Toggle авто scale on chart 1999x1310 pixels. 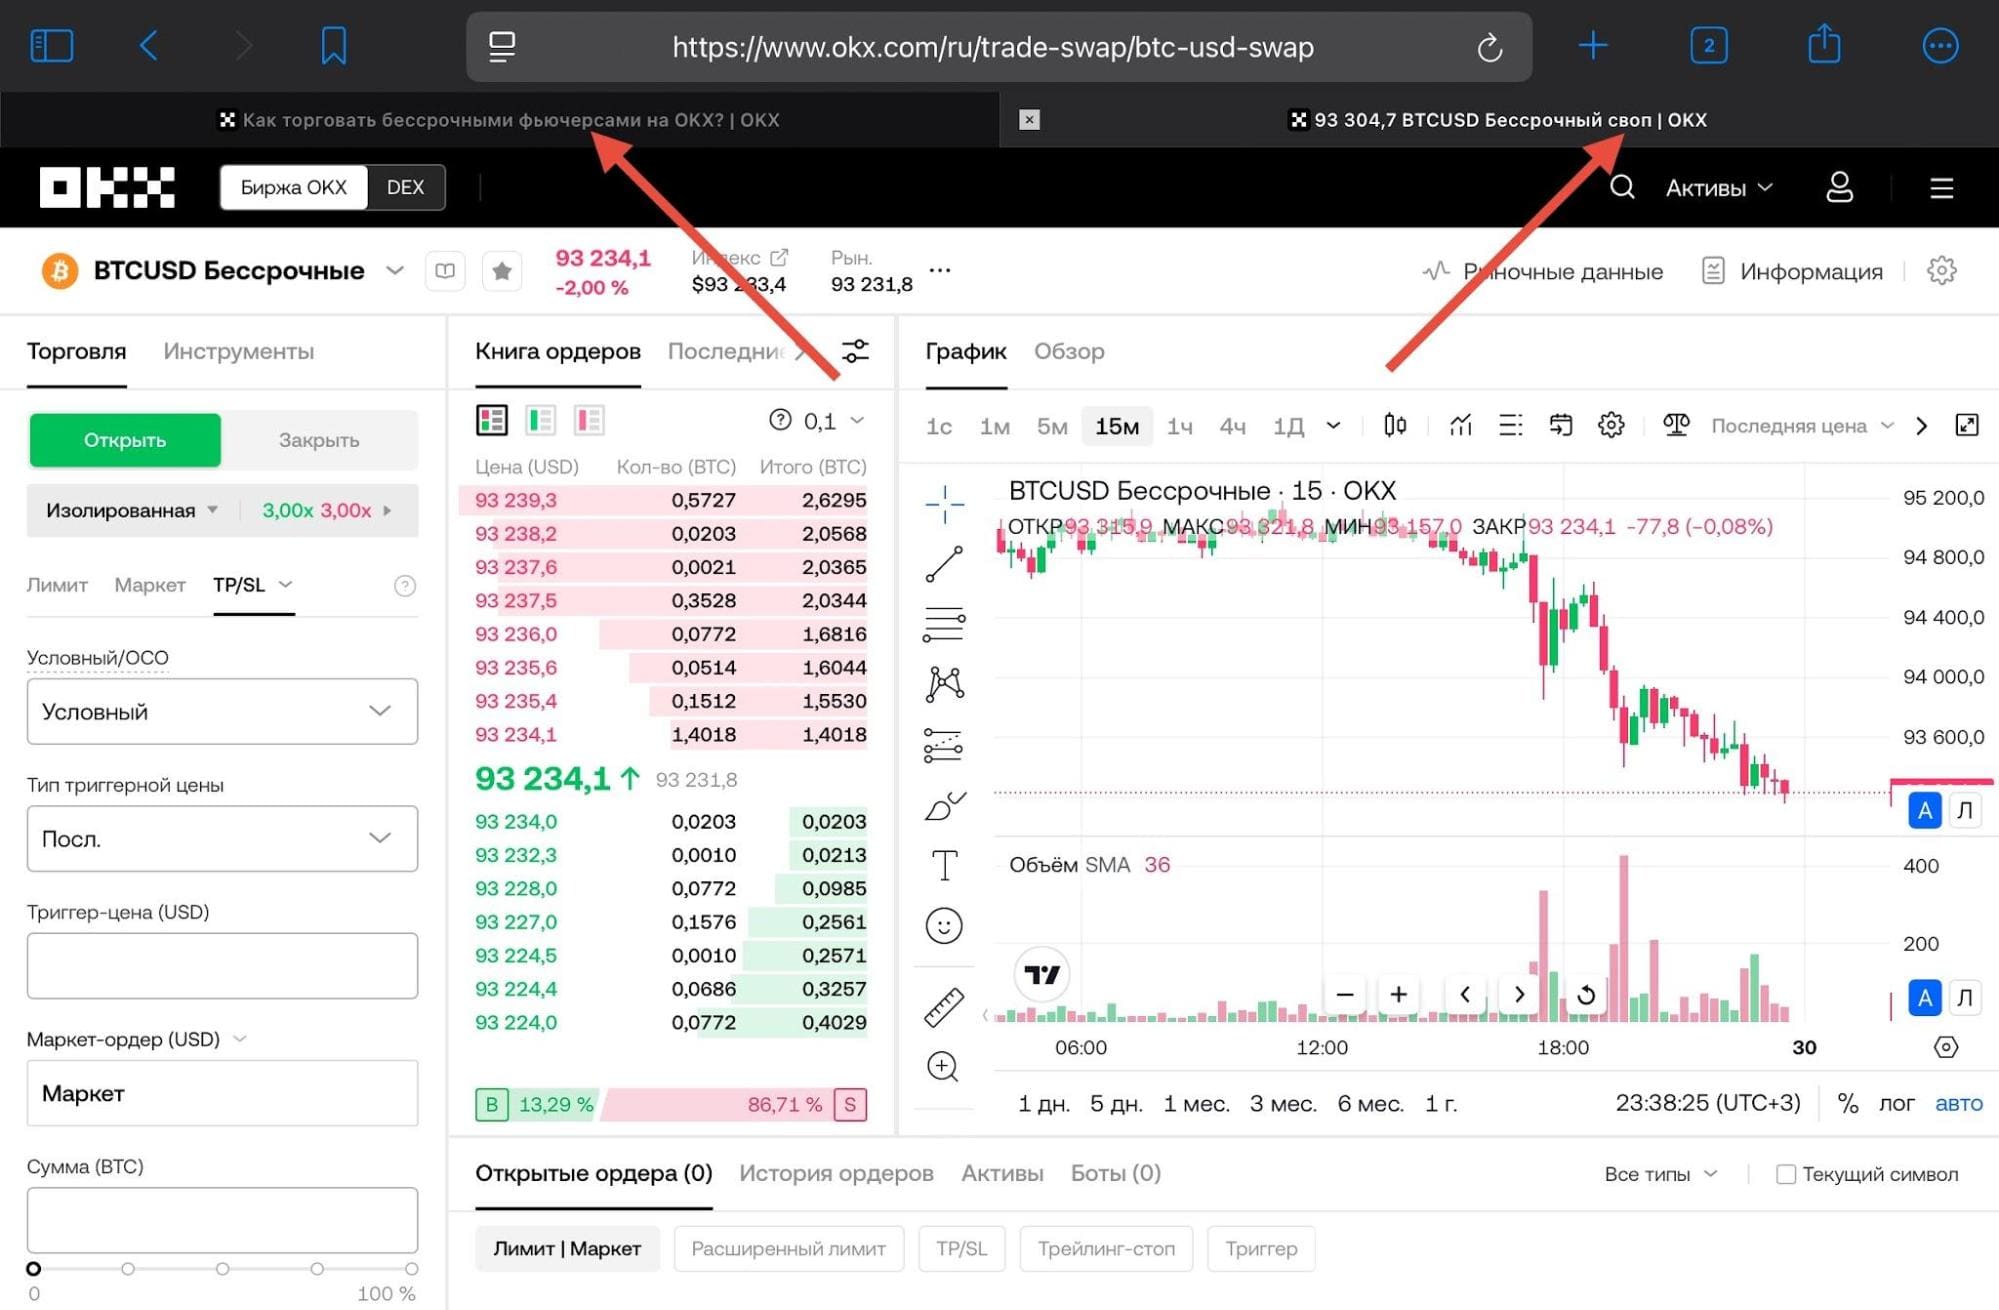[1958, 1103]
